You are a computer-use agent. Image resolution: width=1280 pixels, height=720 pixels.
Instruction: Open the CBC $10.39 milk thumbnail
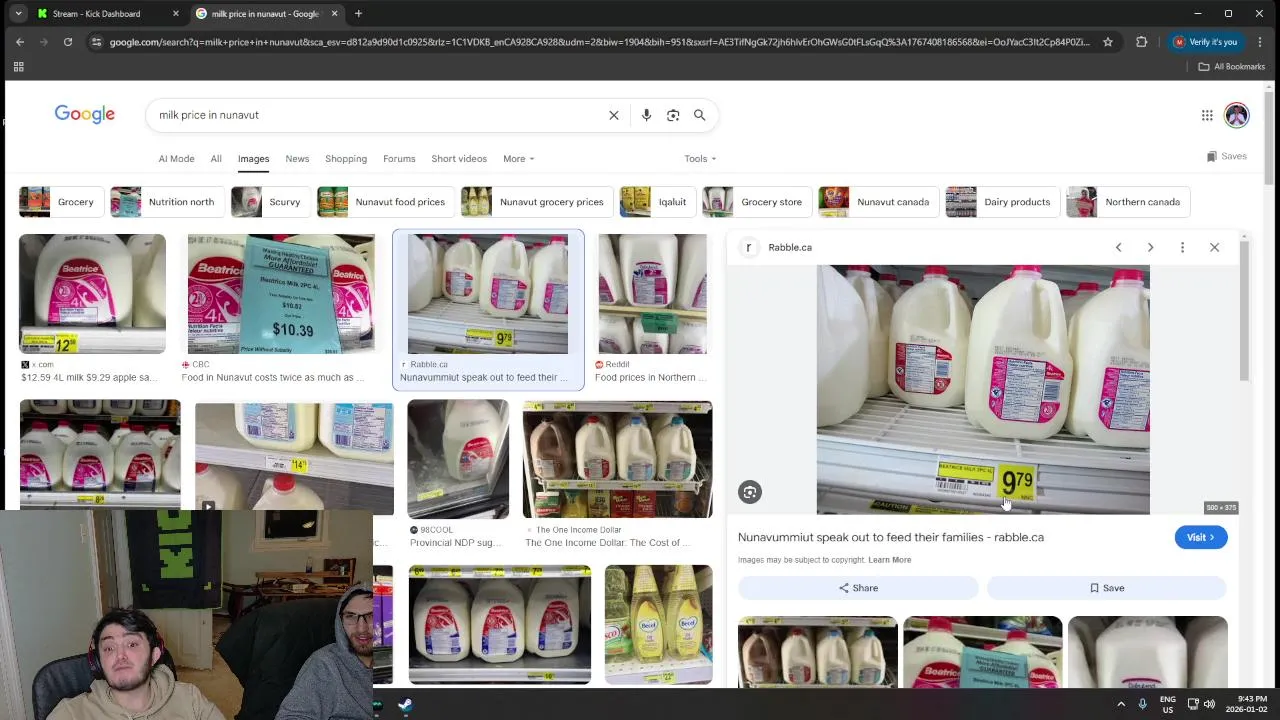point(281,294)
